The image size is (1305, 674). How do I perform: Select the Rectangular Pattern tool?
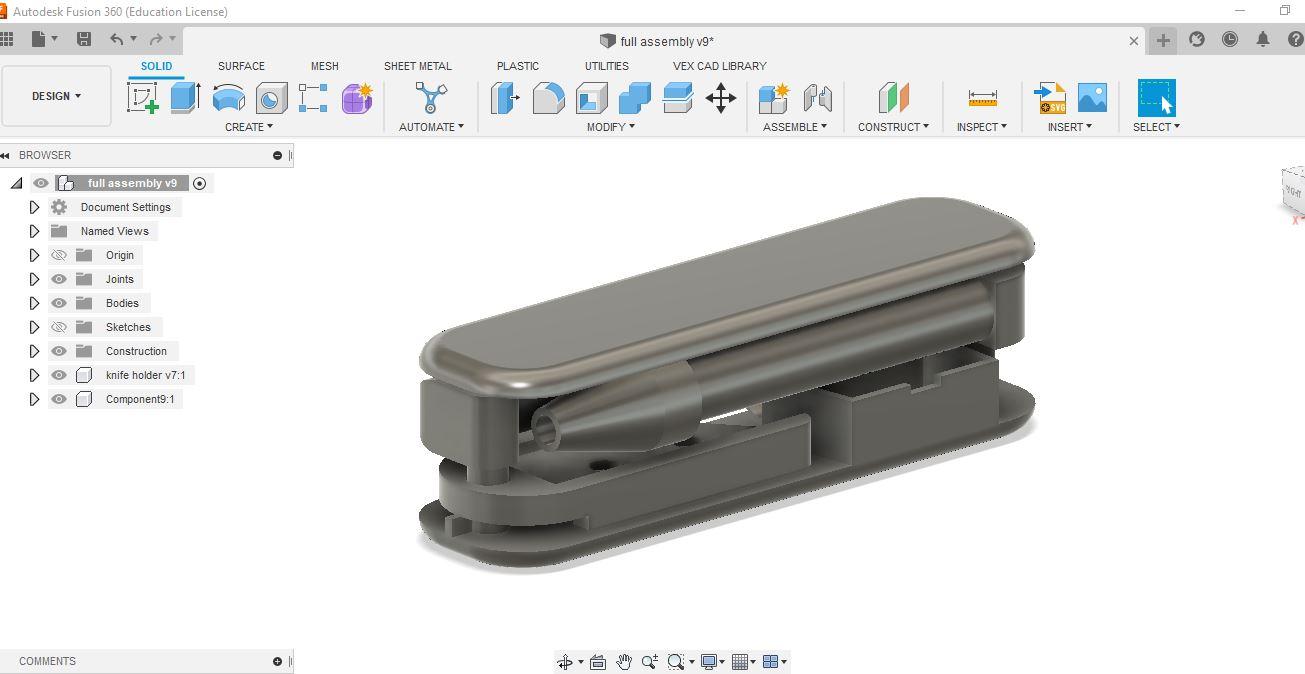tap(313, 98)
